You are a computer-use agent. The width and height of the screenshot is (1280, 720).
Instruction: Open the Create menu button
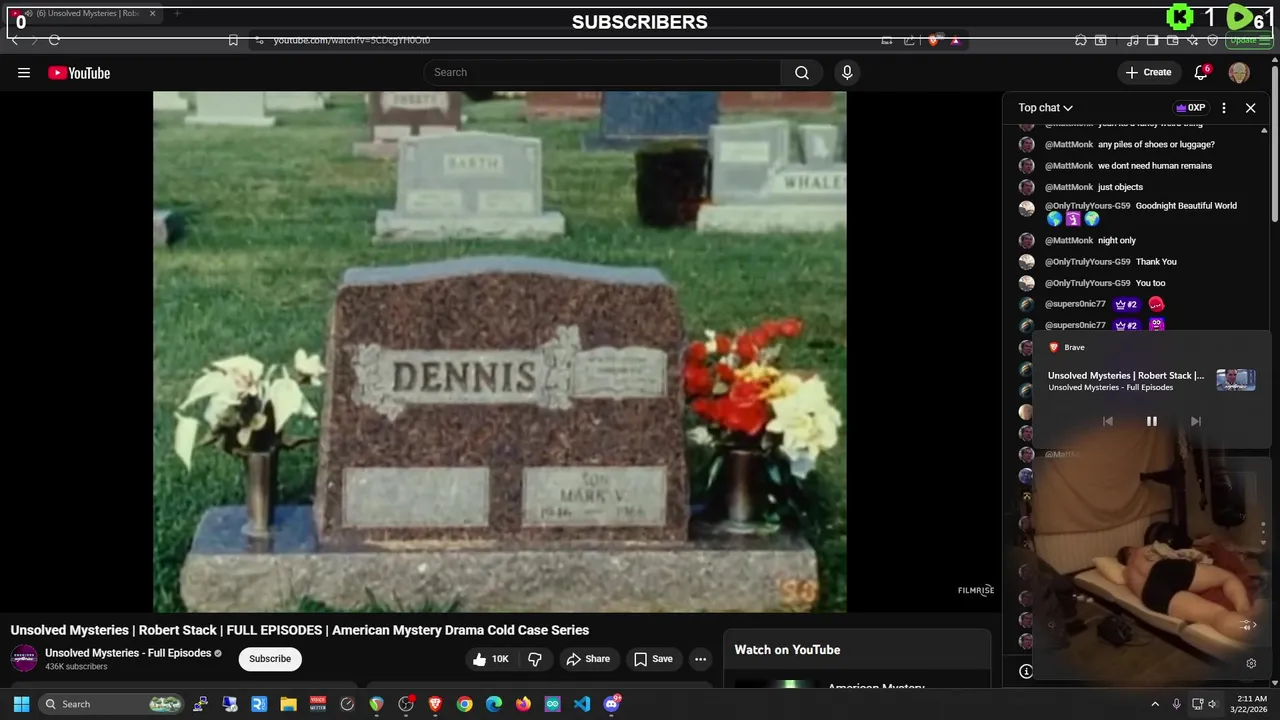pos(1148,72)
